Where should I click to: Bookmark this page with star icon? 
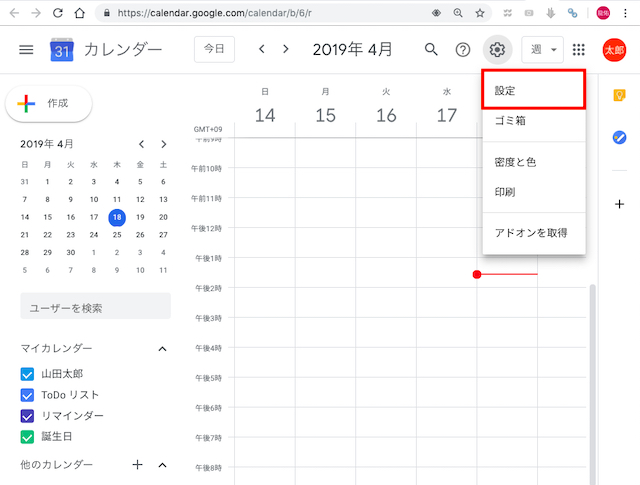pos(480,13)
